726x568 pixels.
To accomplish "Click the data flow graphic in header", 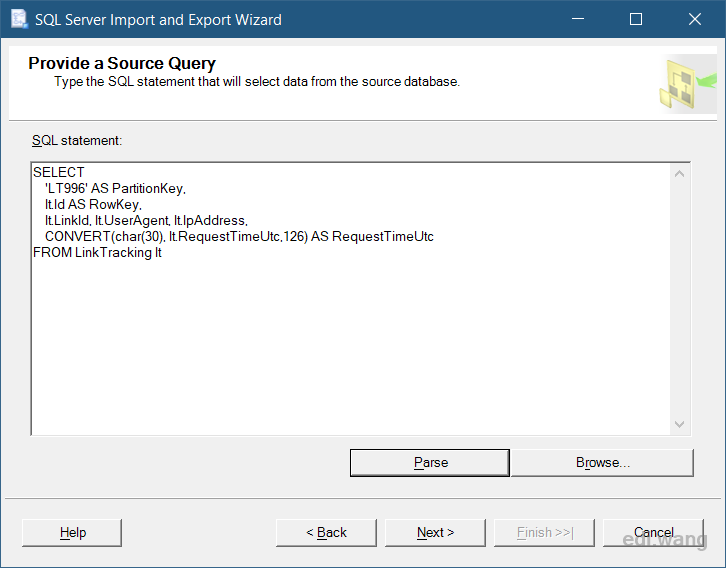I will (688, 84).
